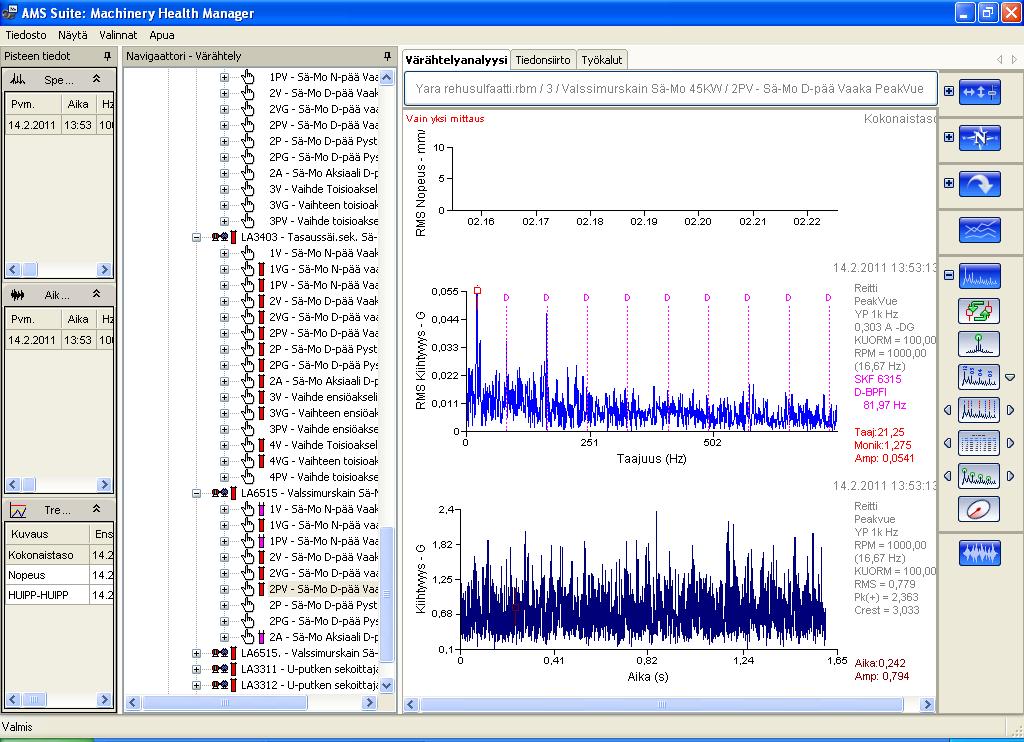Open the Näytä menu
This screenshot has height=742, width=1024.
pyautogui.click(x=72, y=35)
